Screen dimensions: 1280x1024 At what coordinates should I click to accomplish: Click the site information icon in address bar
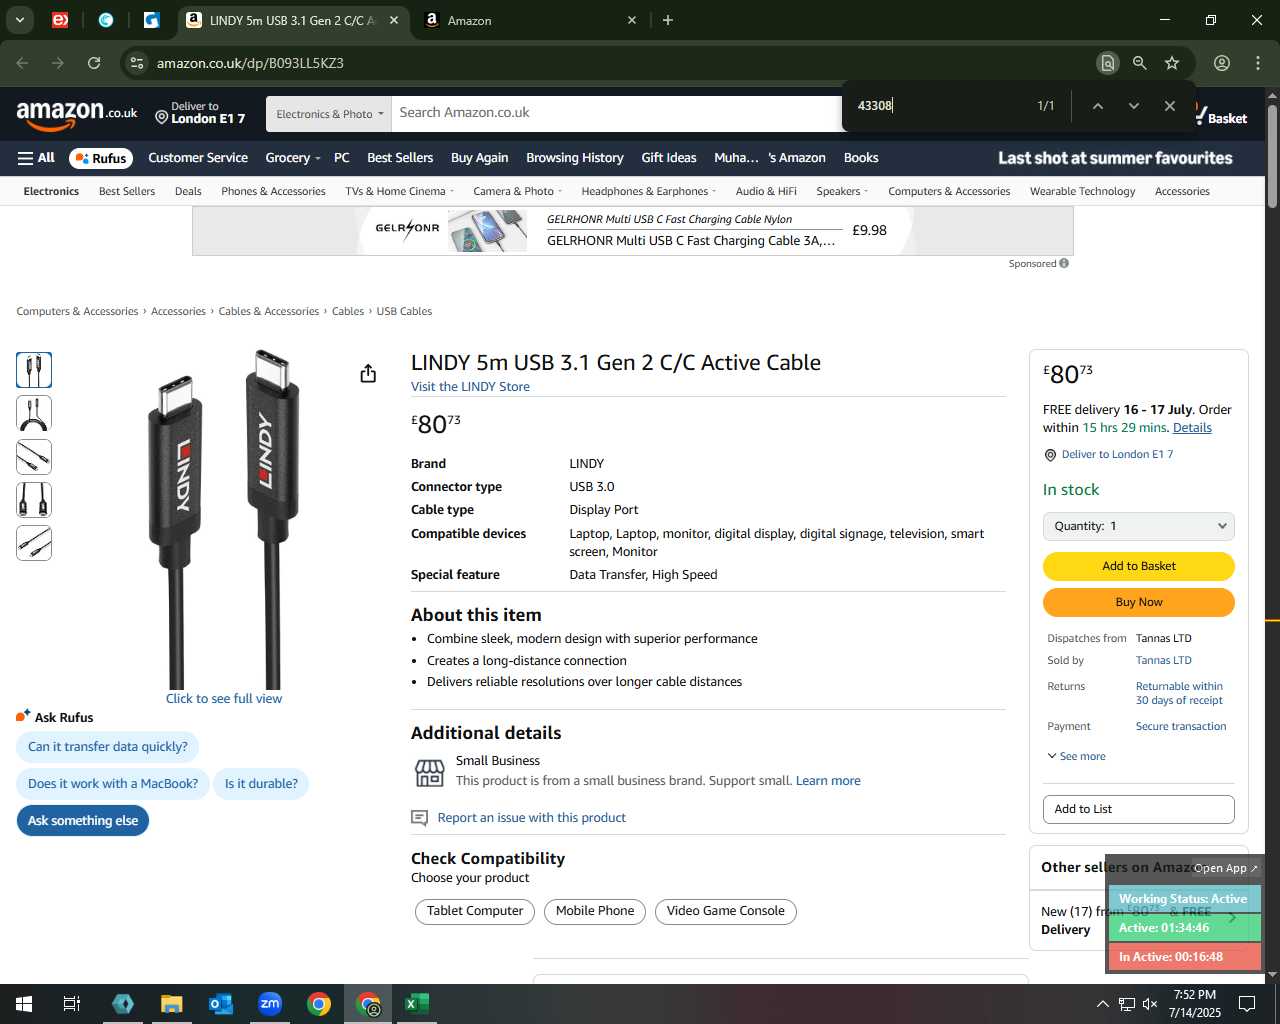click(137, 63)
